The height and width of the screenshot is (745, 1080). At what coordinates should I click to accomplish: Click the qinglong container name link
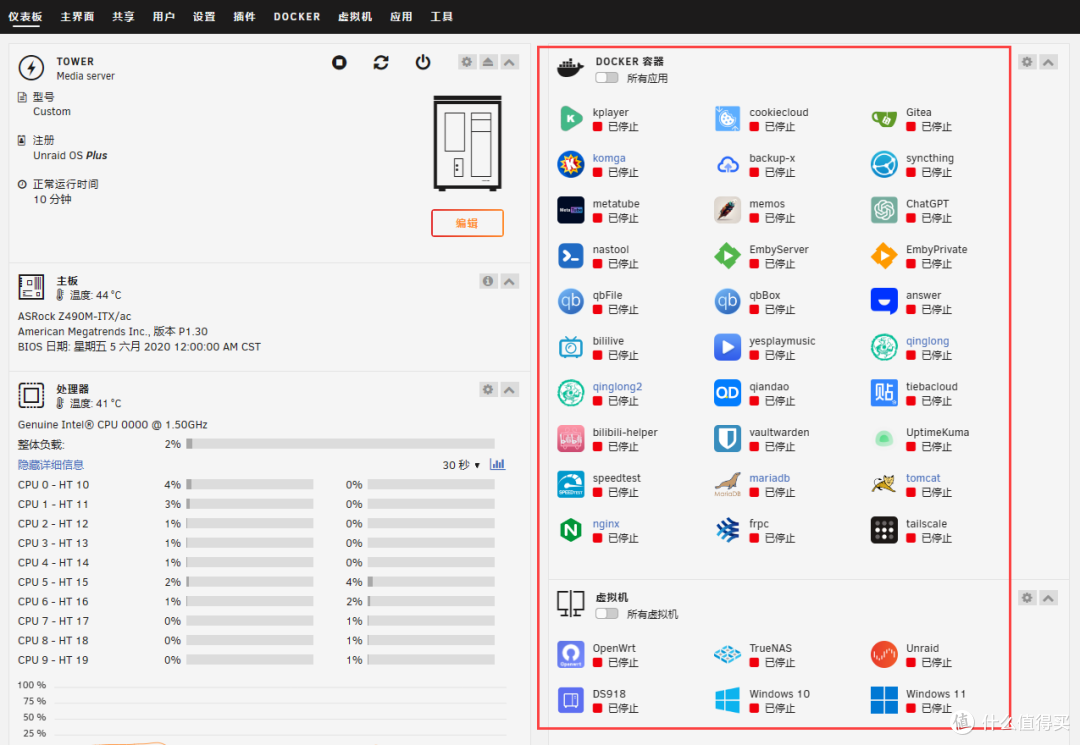tap(927, 341)
